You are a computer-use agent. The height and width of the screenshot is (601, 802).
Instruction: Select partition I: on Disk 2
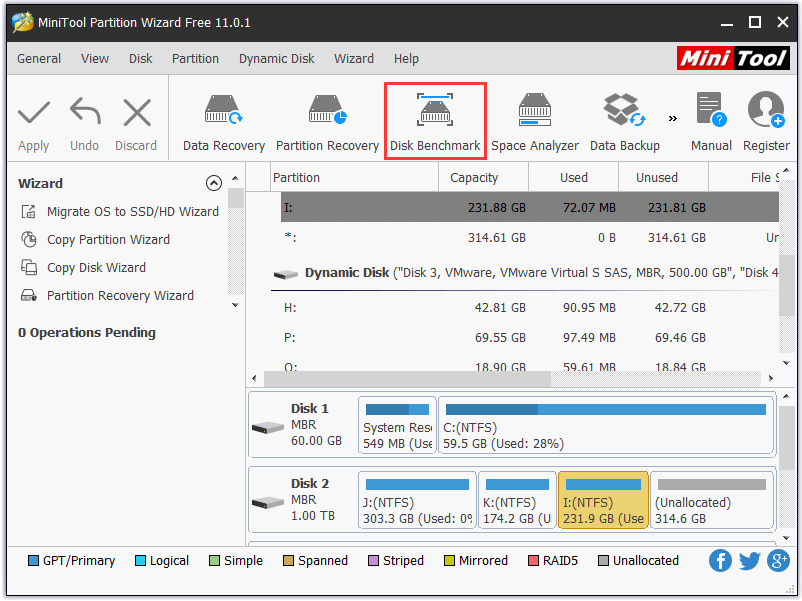603,500
